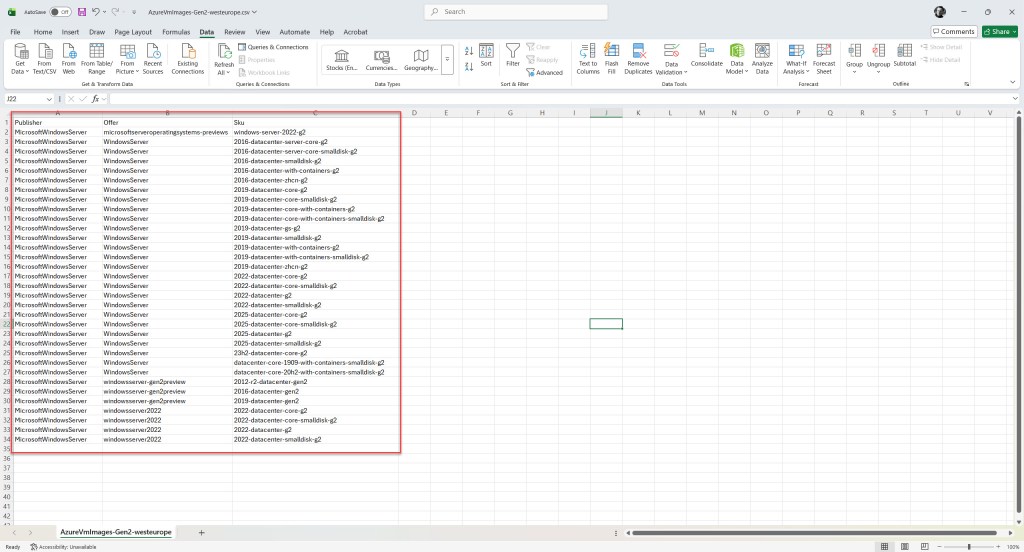Click the Filter funnel icon
The height and width of the screenshot is (552, 1024).
point(512,54)
